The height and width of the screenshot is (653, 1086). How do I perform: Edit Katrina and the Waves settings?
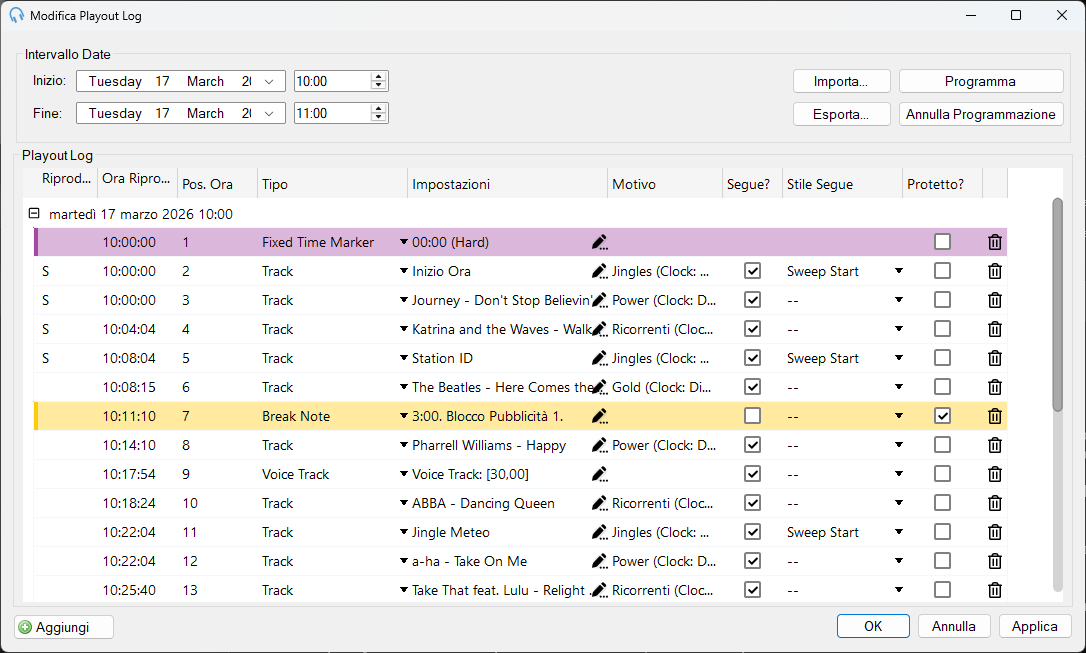tap(600, 330)
